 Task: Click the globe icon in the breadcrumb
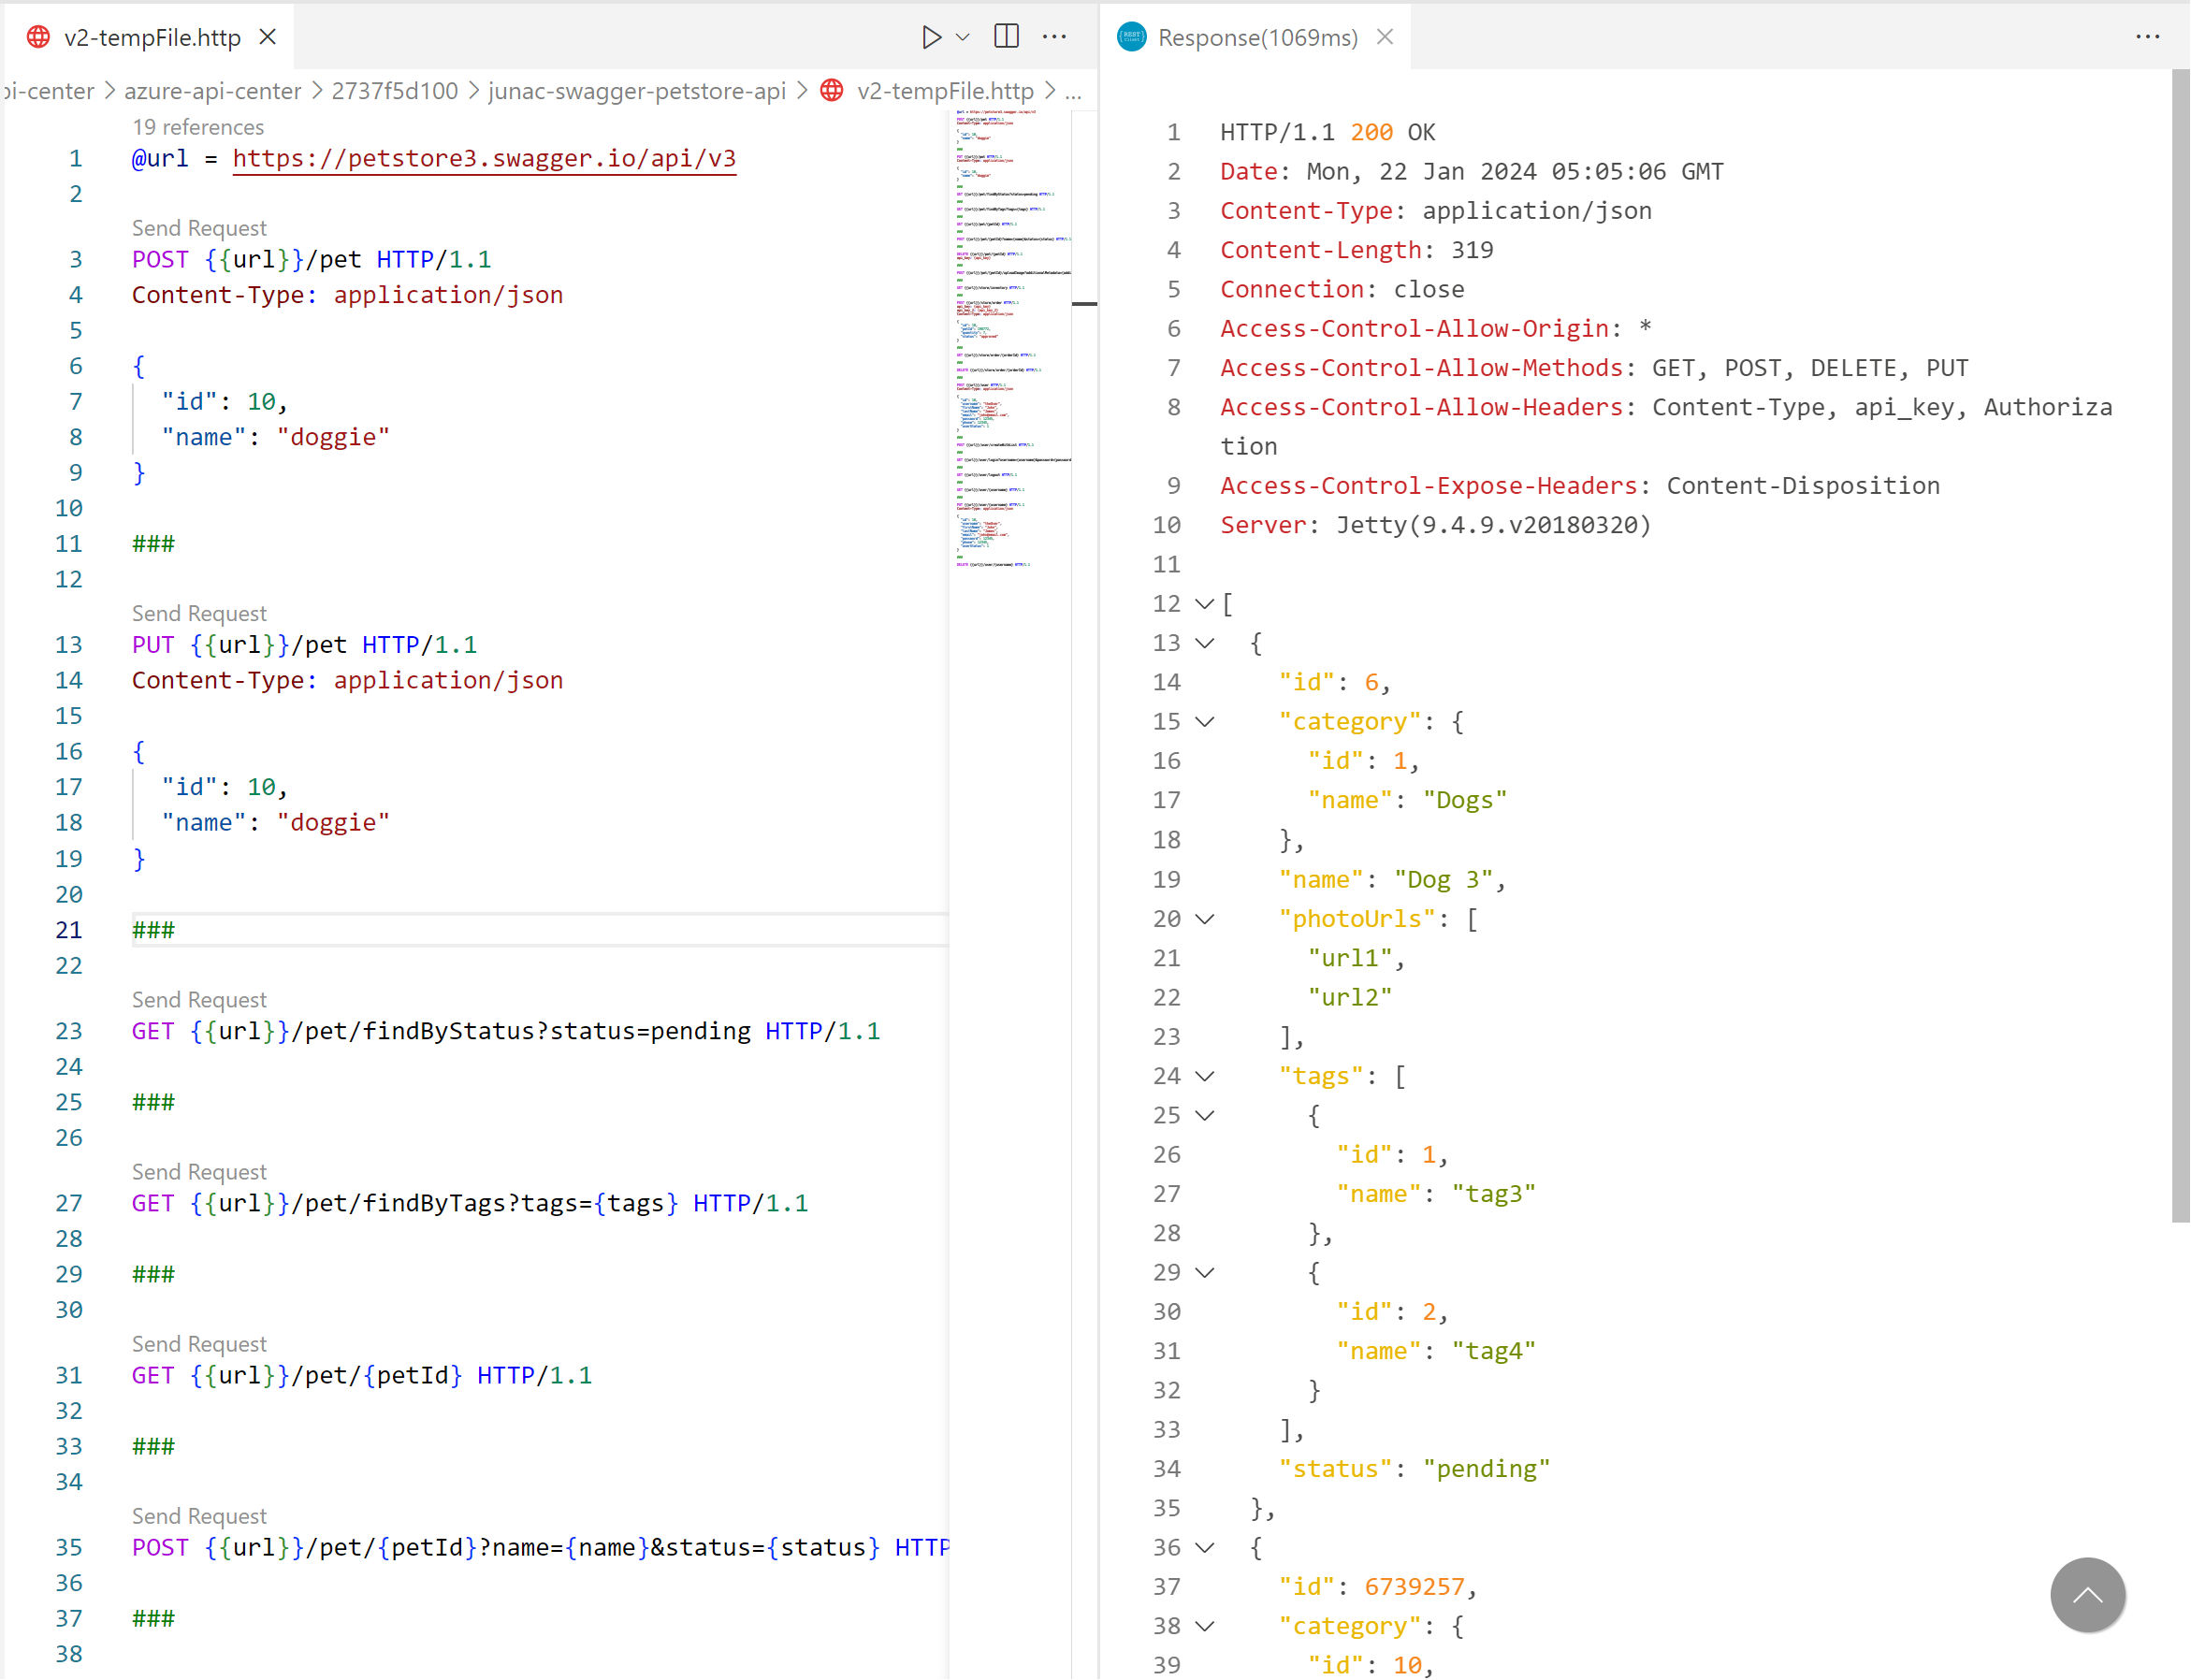[832, 91]
